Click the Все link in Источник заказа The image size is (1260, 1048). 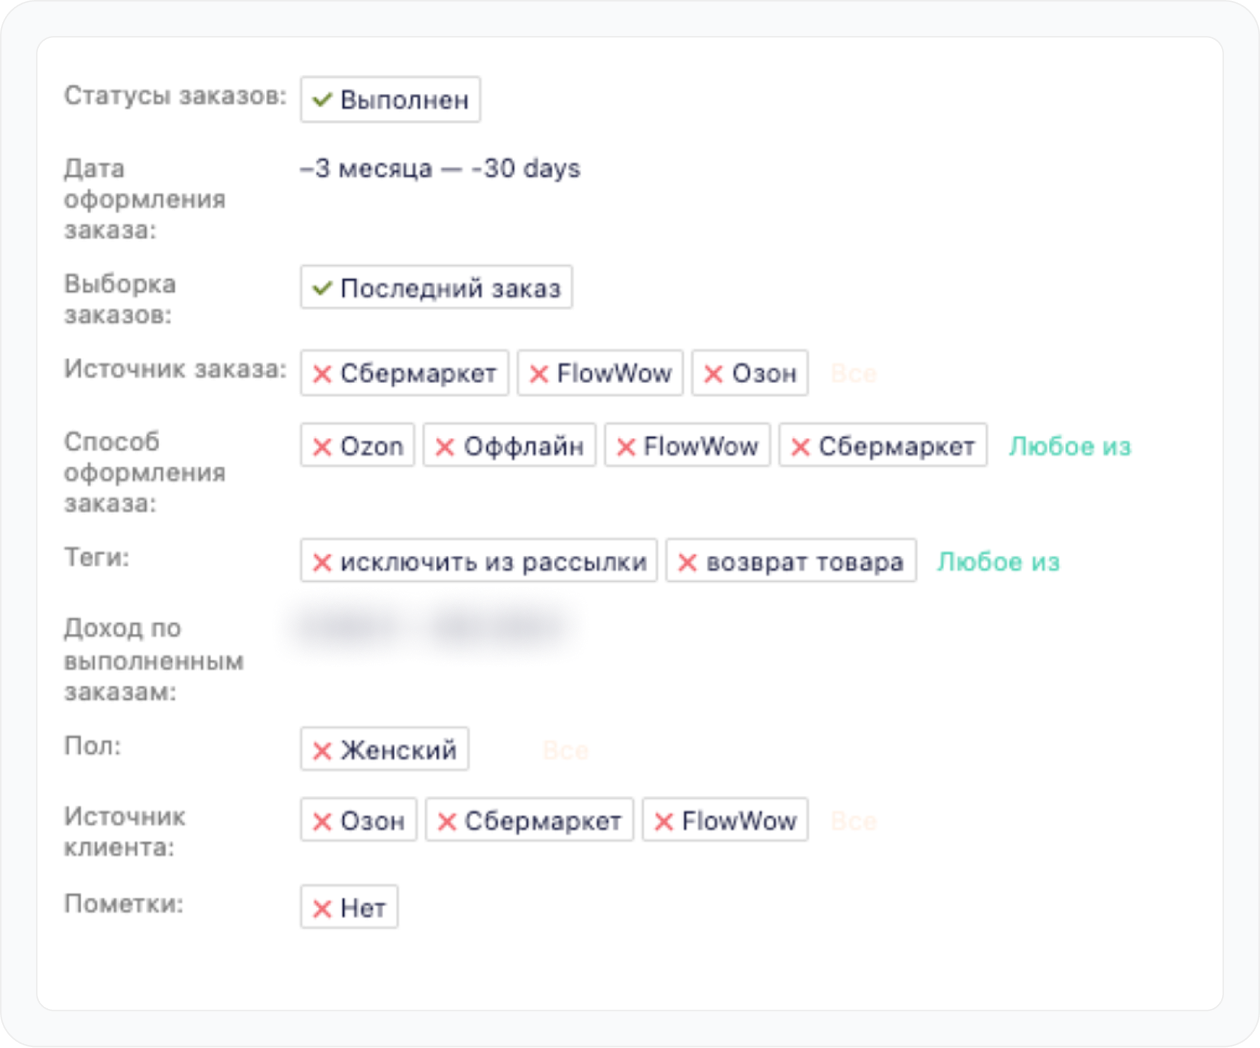pyautogui.click(x=853, y=374)
